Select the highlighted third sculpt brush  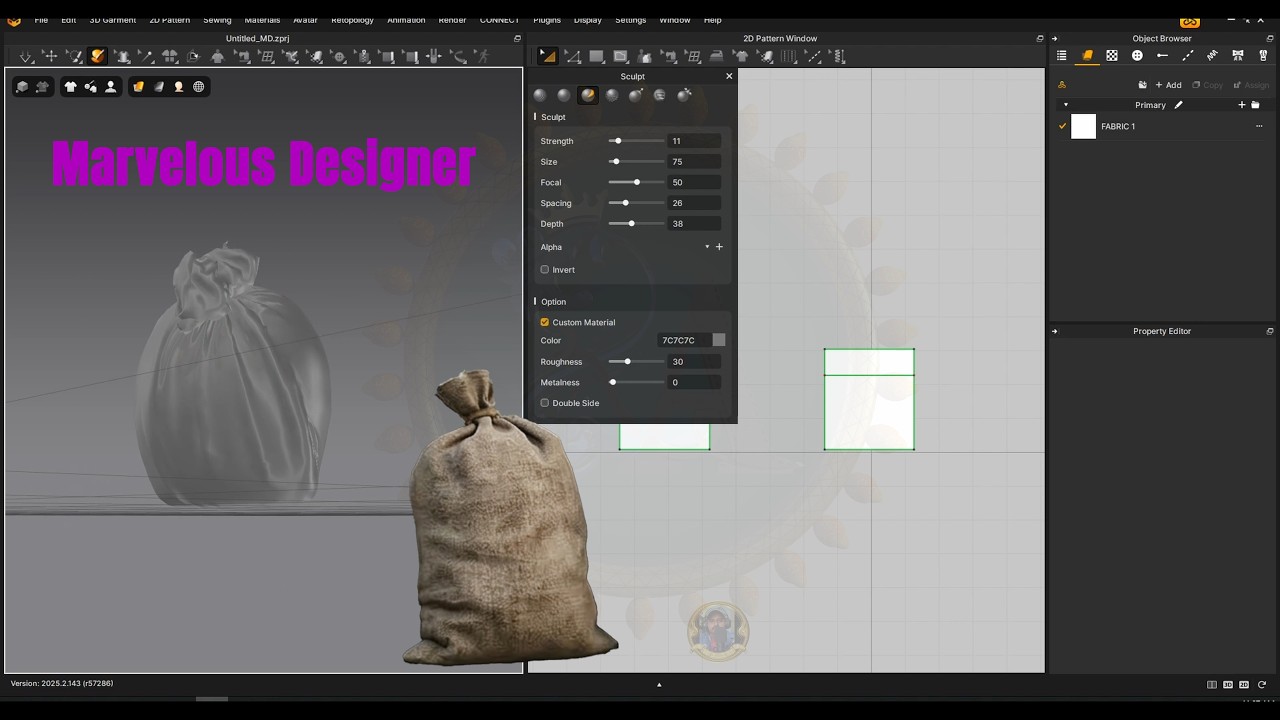click(588, 95)
